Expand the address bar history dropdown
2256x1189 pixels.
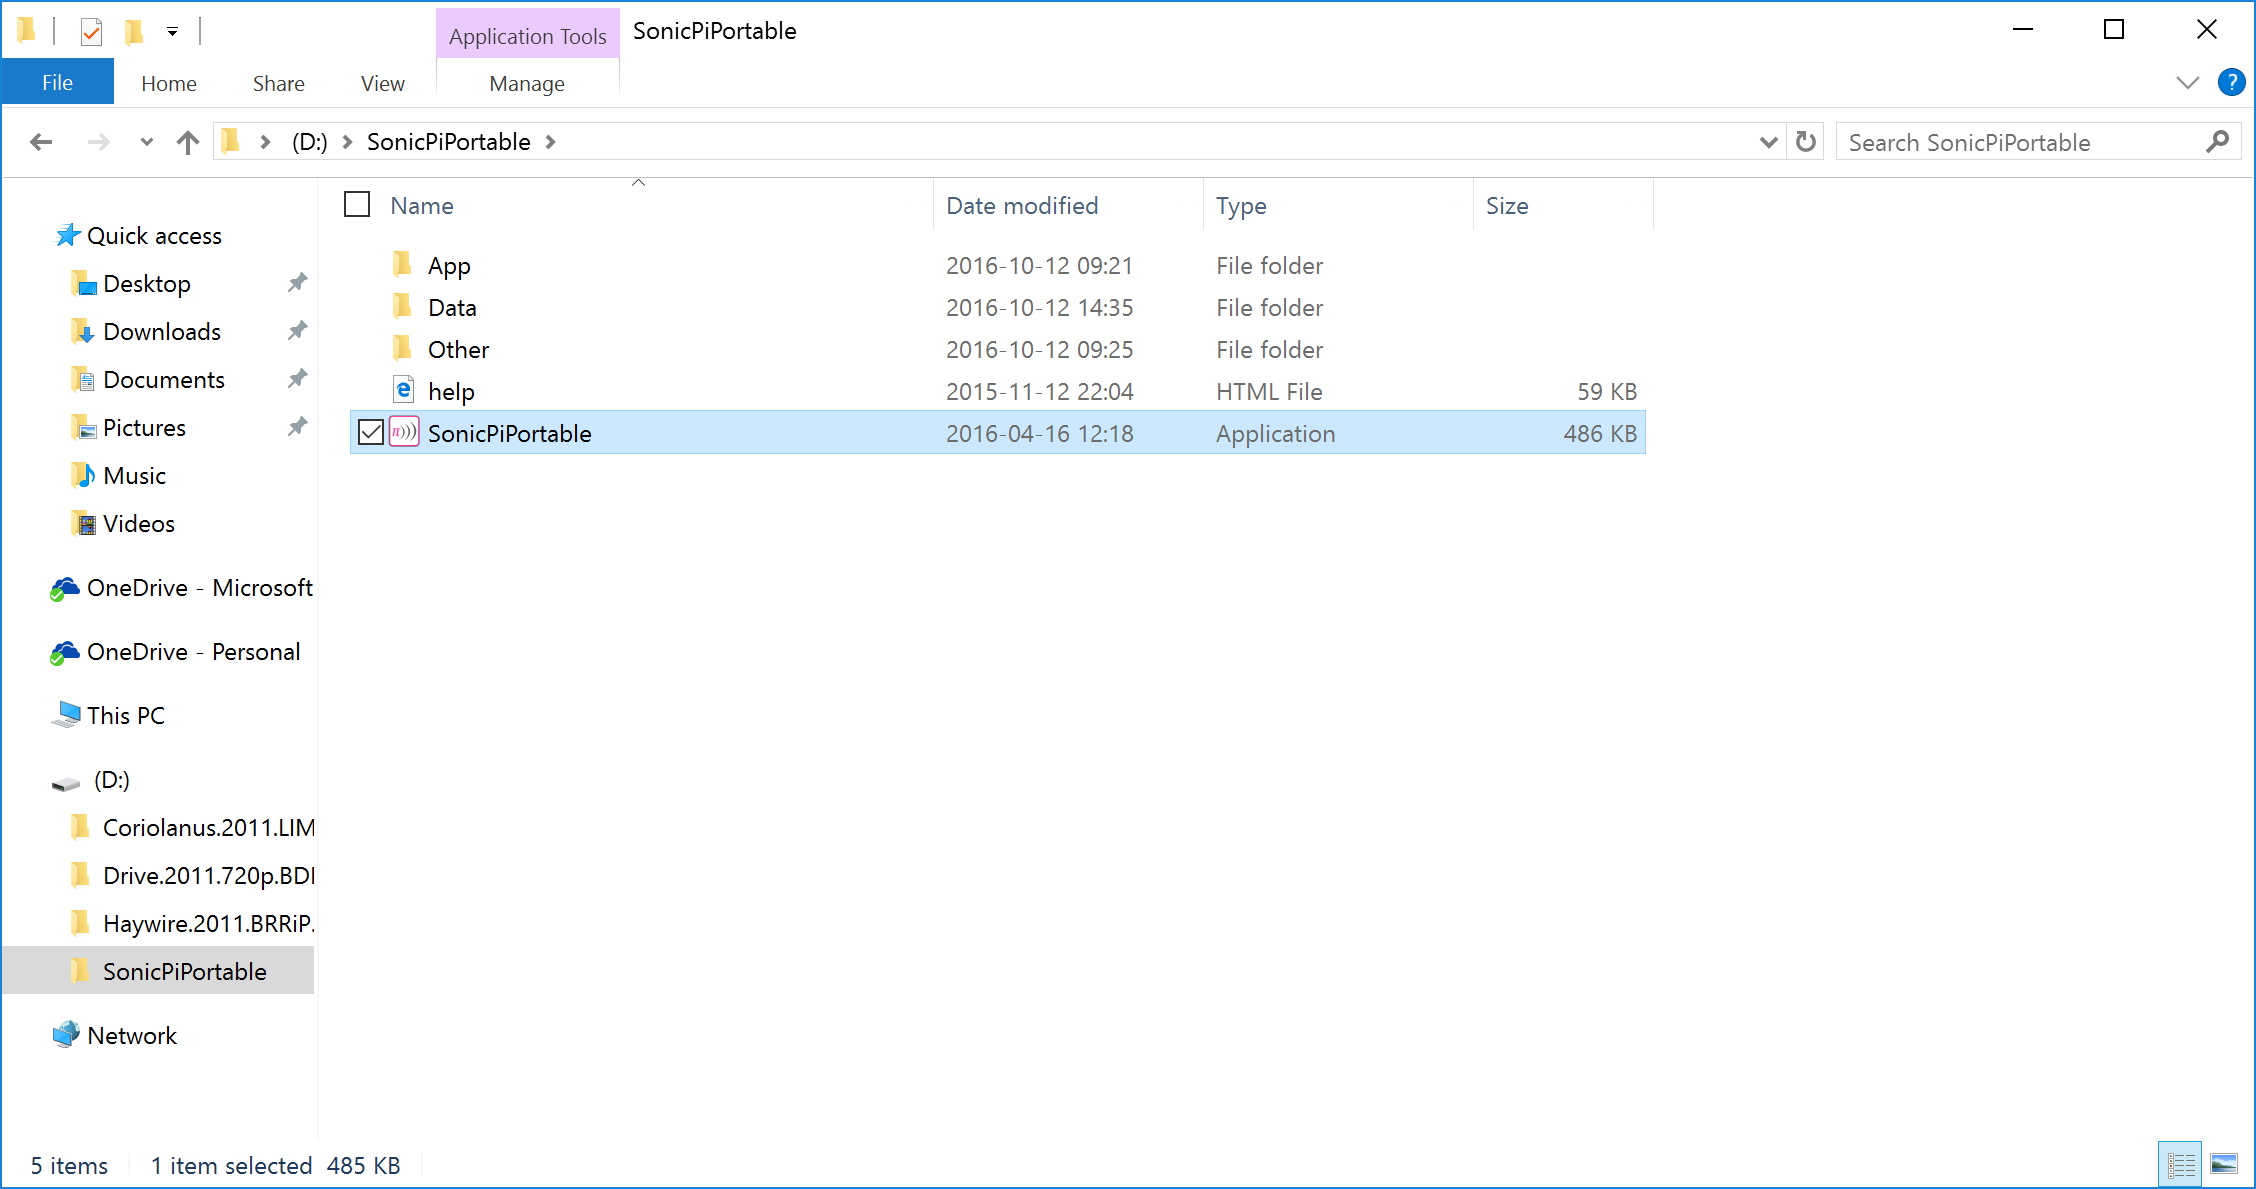click(1767, 142)
